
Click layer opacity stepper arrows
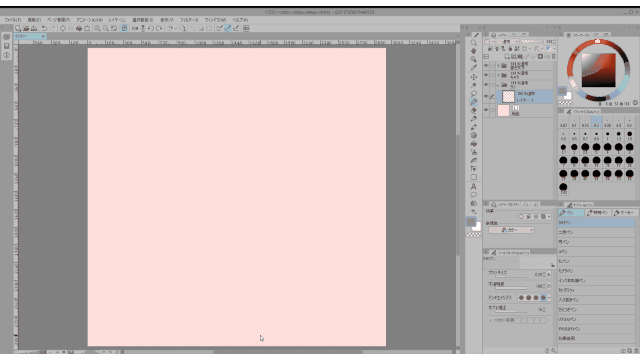point(554,42)
